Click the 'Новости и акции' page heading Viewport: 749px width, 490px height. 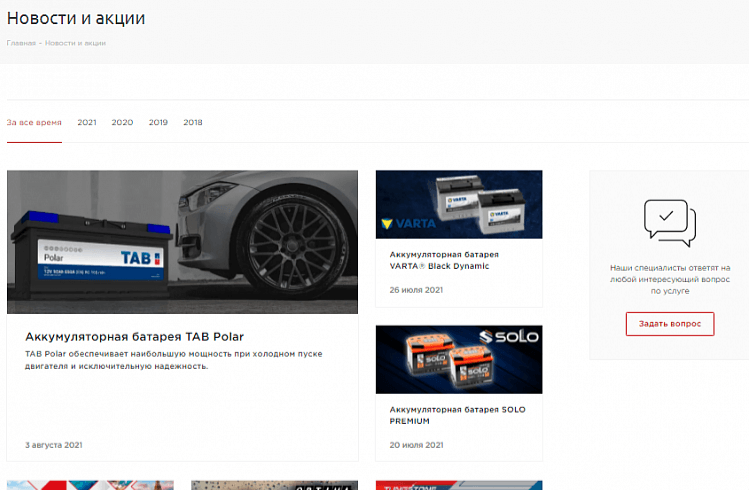click(x=76, y=18)
